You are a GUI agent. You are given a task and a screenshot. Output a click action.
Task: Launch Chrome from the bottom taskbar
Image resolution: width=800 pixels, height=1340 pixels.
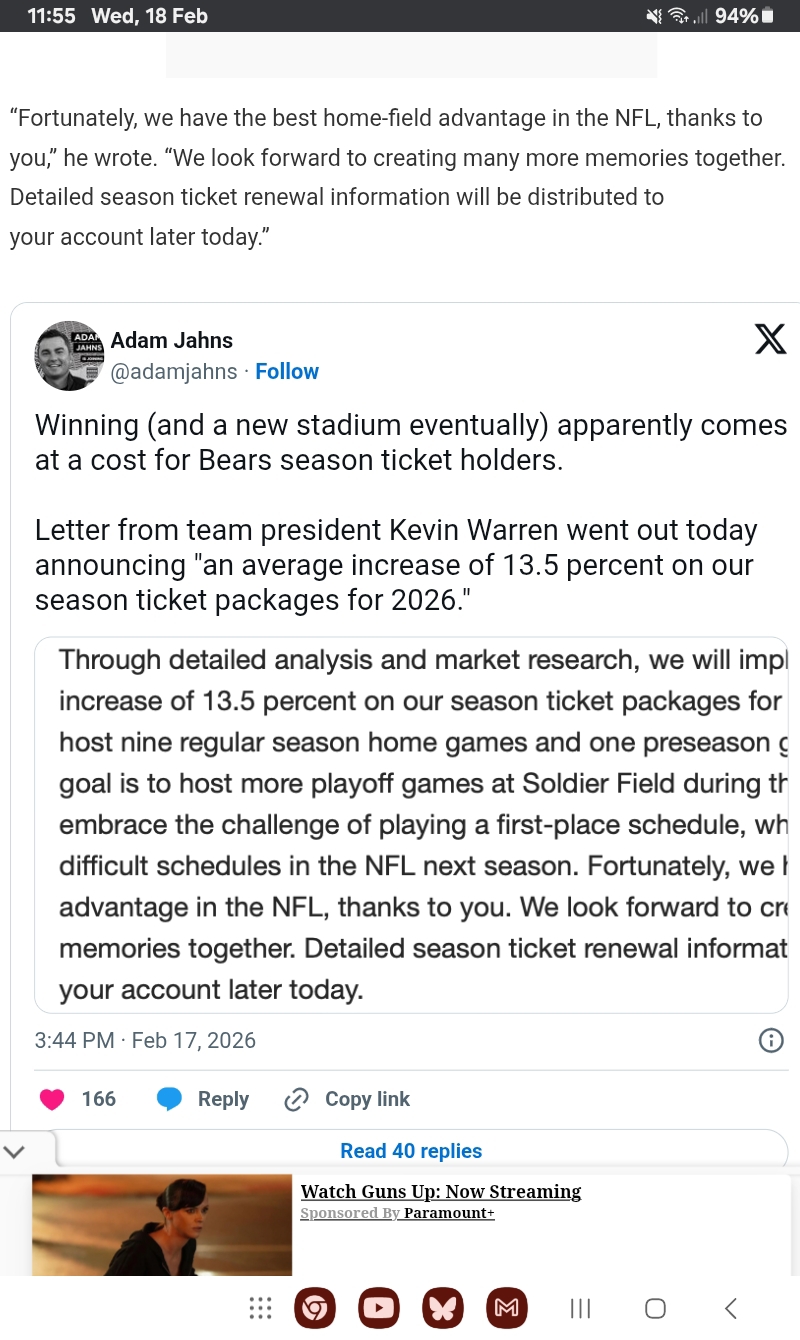tap(315, 1308)
